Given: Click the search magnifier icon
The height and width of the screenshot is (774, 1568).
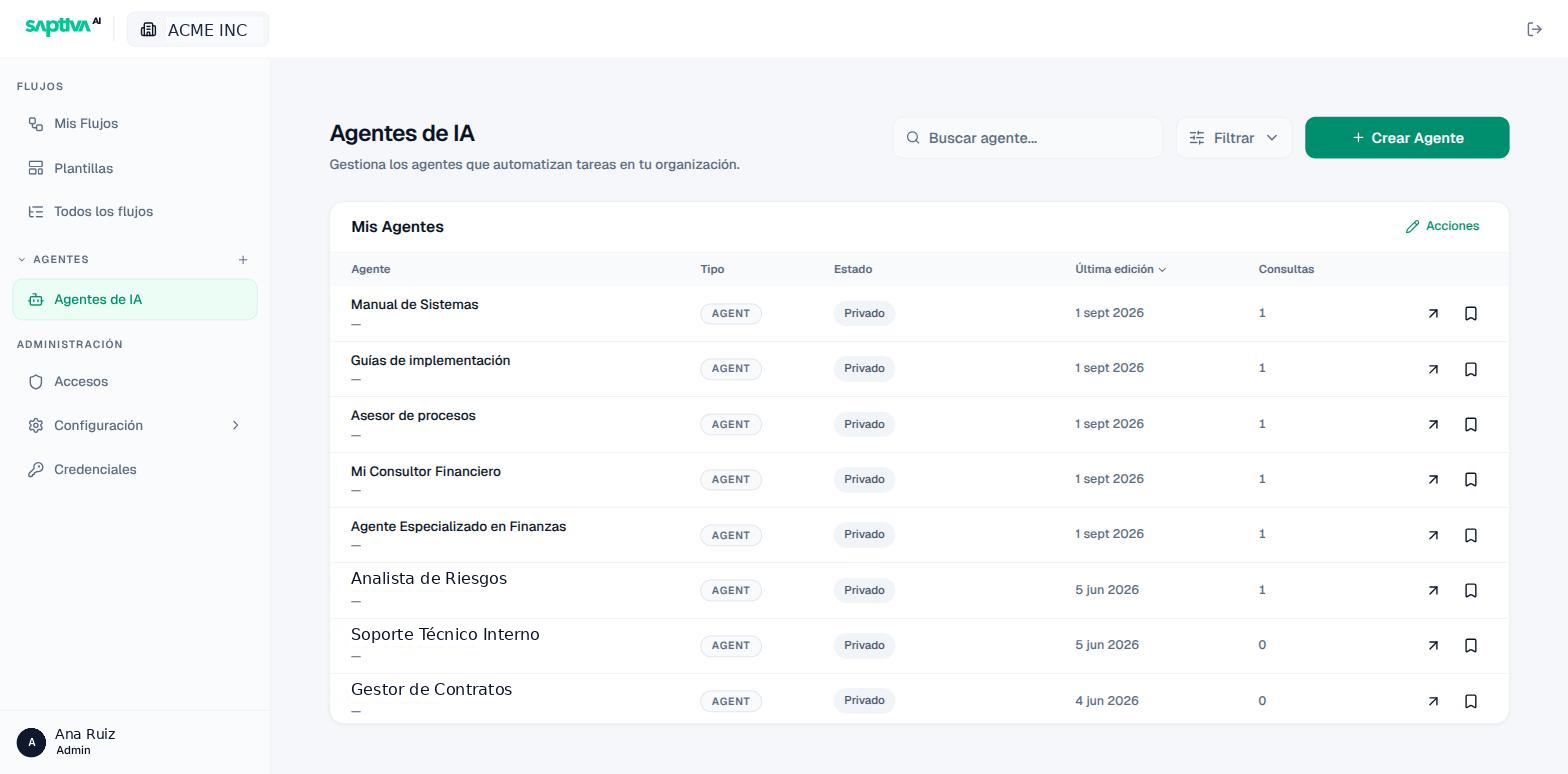Looking at the screenshot, I should point(913,138).
